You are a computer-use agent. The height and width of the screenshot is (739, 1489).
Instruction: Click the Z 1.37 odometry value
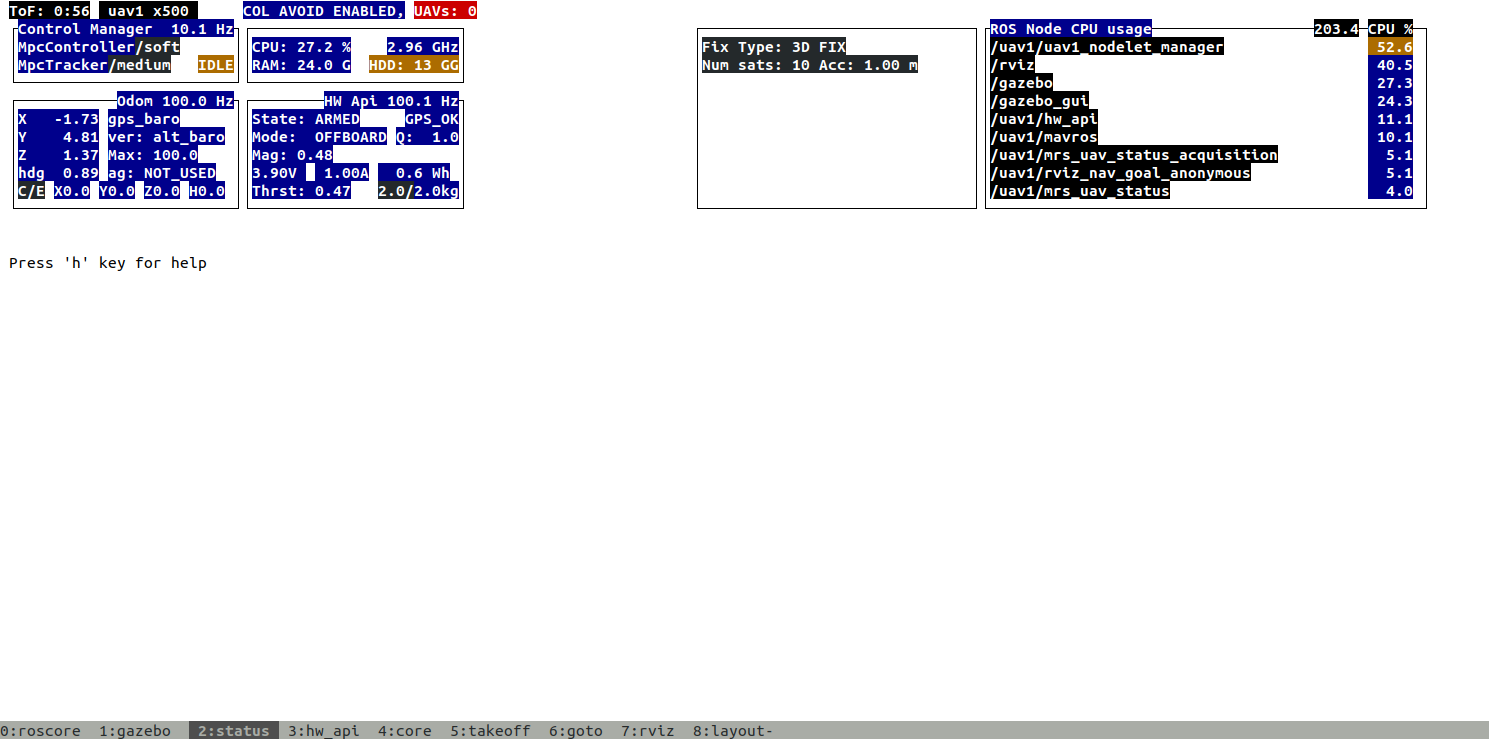coord(58,155)
